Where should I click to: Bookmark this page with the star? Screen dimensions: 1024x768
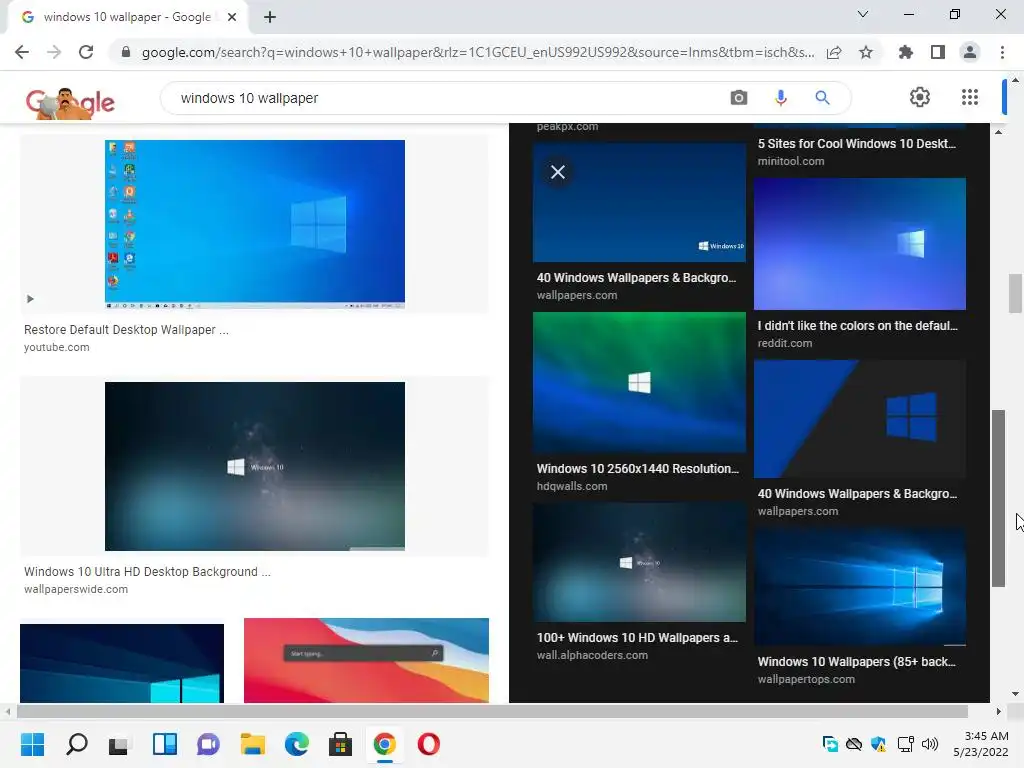pos(866,52)
